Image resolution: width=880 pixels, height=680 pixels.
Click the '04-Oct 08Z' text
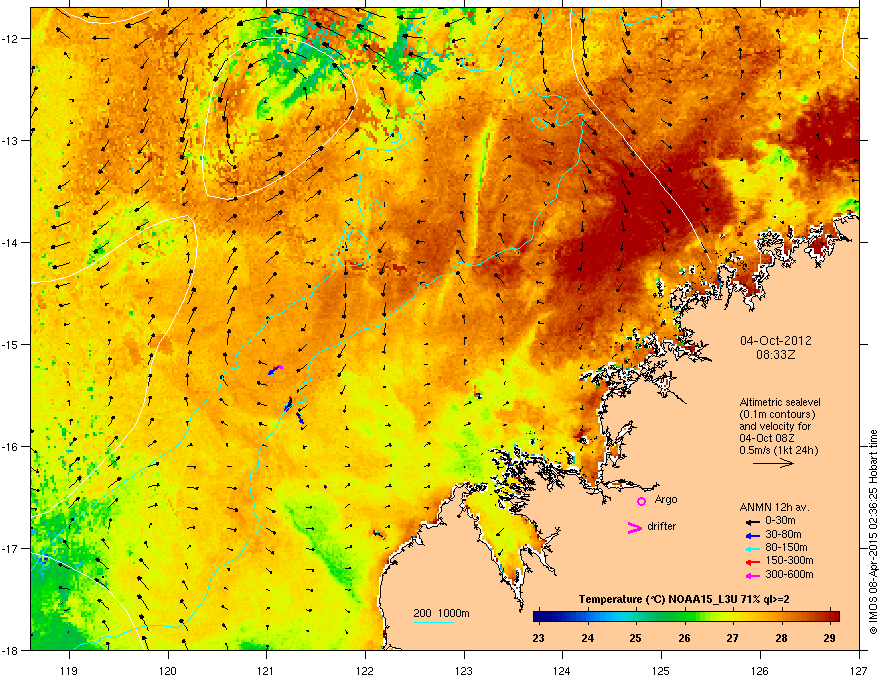point(767,438)
